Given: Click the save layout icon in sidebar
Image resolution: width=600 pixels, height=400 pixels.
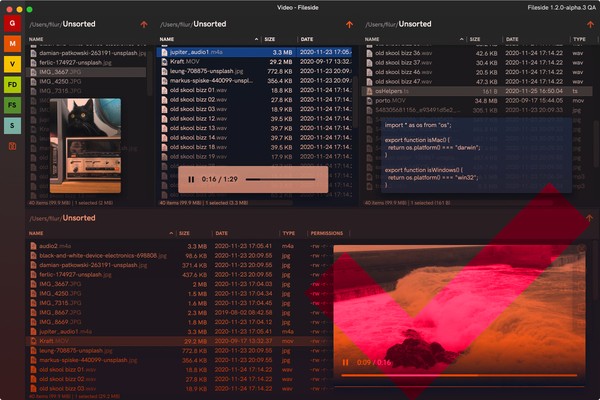Looking at the screenshot, I should click(12, 146).
